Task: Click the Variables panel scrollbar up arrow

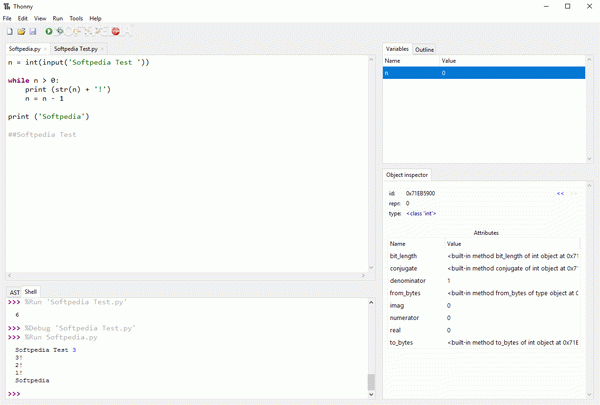Action: click(x=589, y=60)
